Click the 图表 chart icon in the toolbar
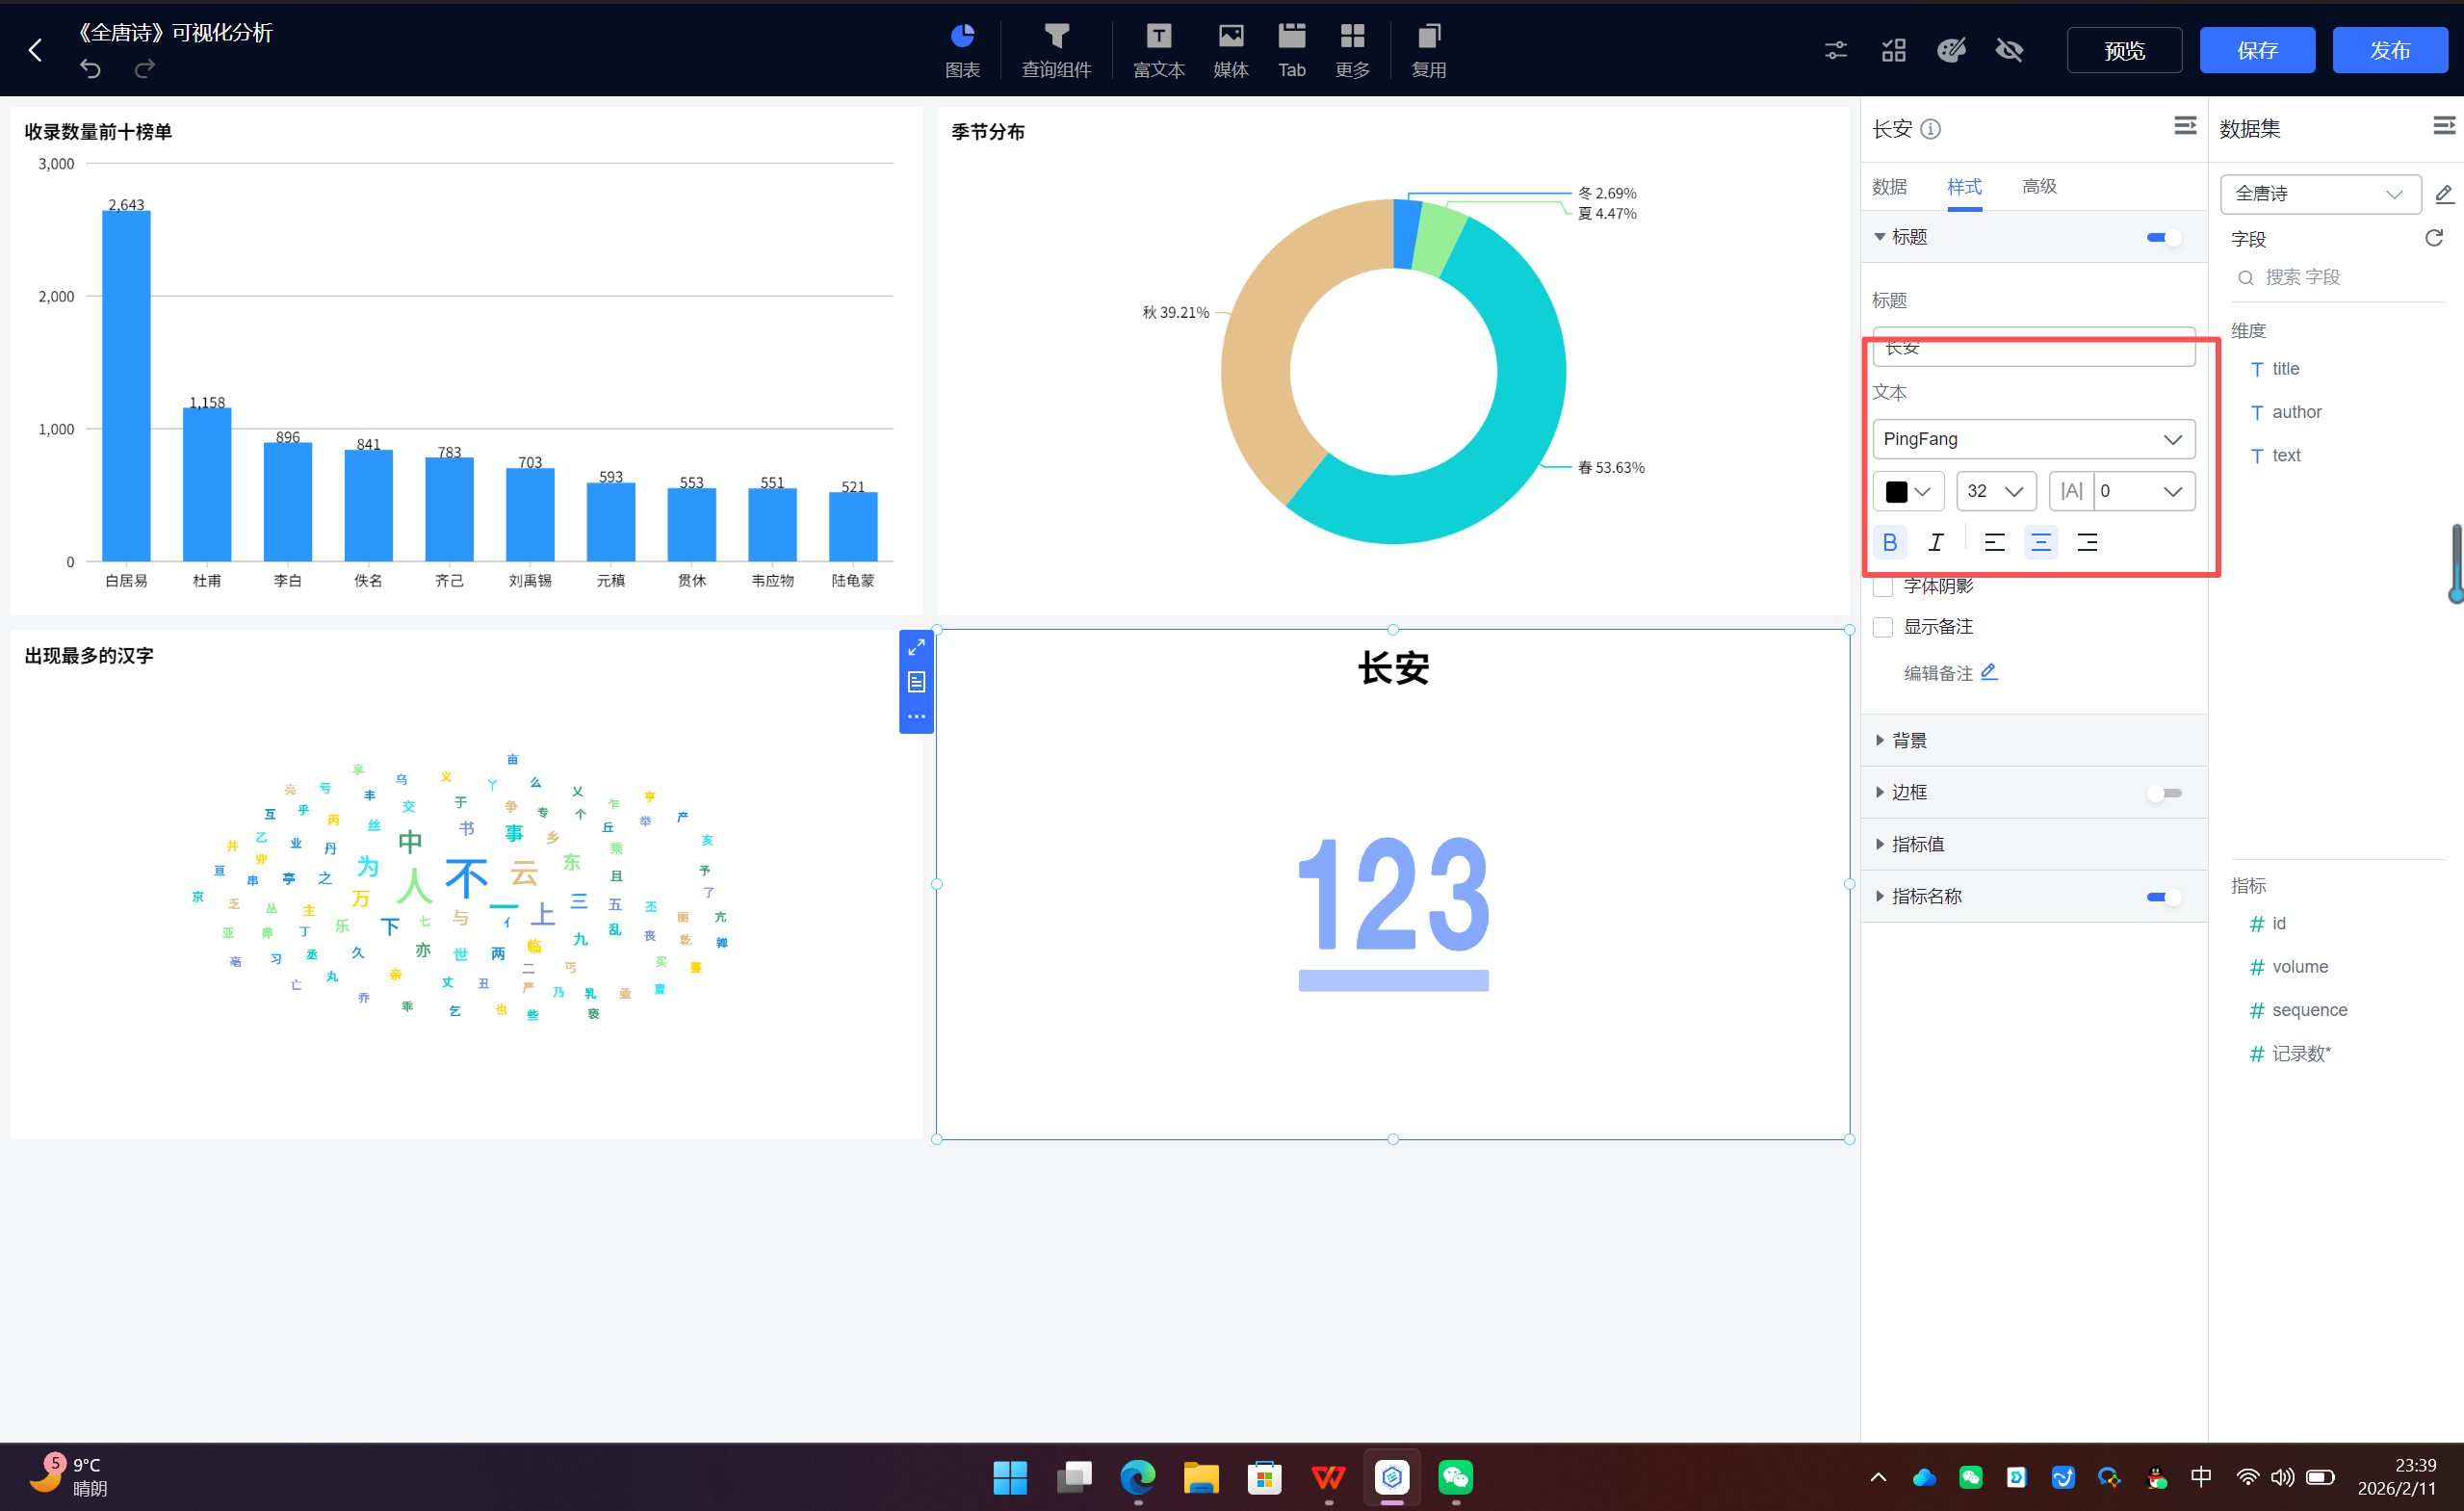The image size is (2464, 1511). (962, 48)
